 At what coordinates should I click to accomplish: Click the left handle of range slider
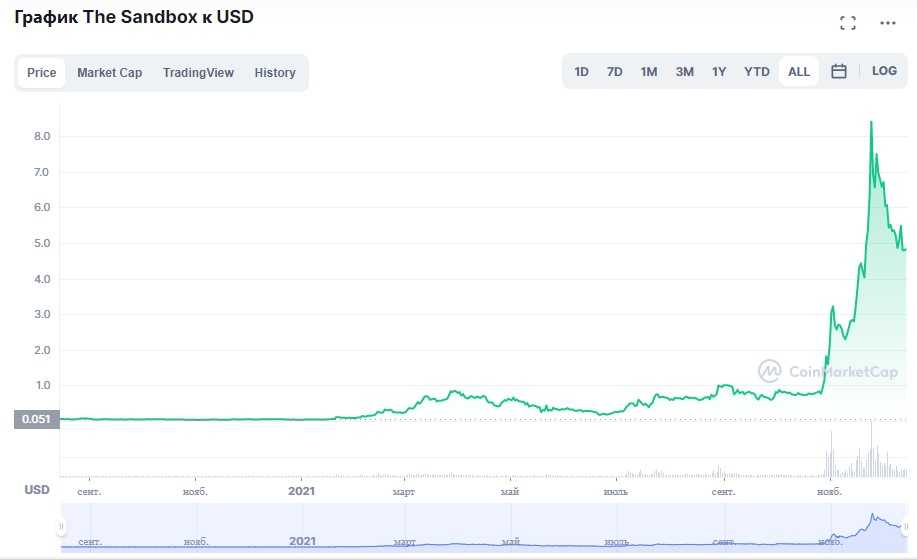tap(62, 527)
